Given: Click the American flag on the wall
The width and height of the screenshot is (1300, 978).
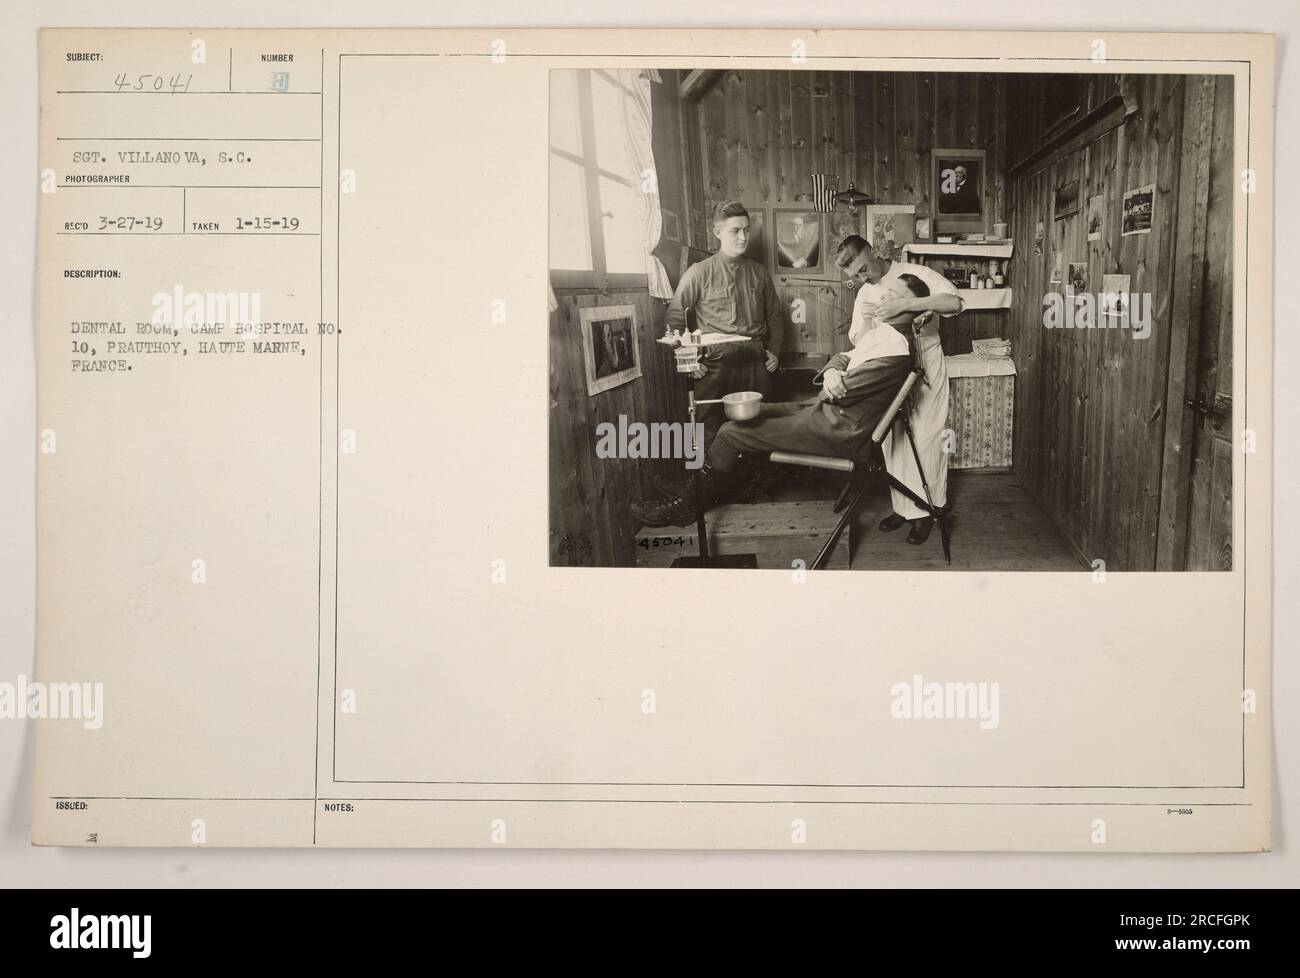Looking at the screenshot, I should click(x=823, y=192).
